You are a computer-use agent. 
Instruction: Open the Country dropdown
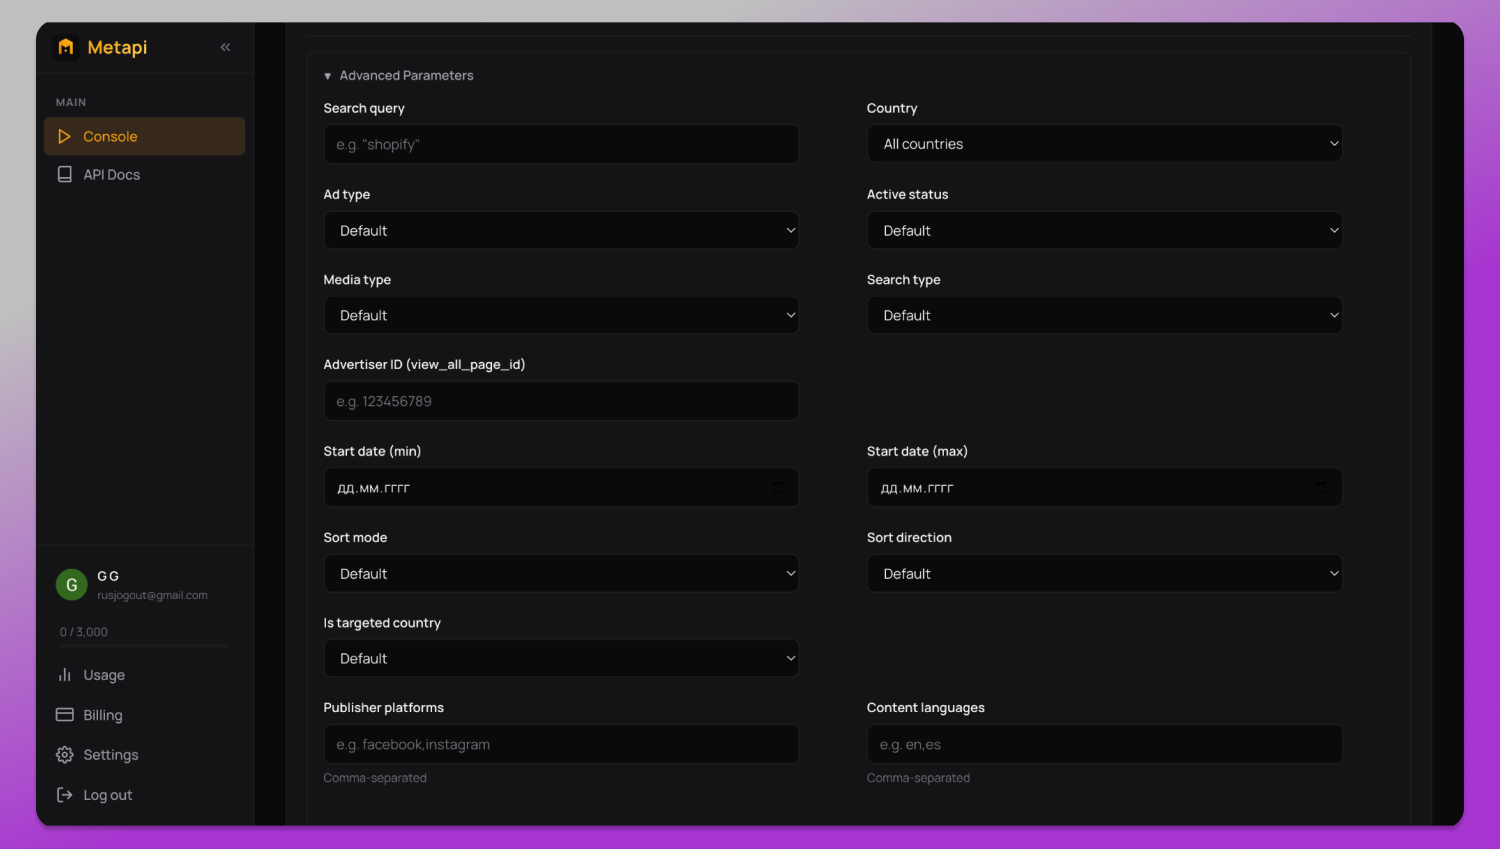tap(1104, 144)
